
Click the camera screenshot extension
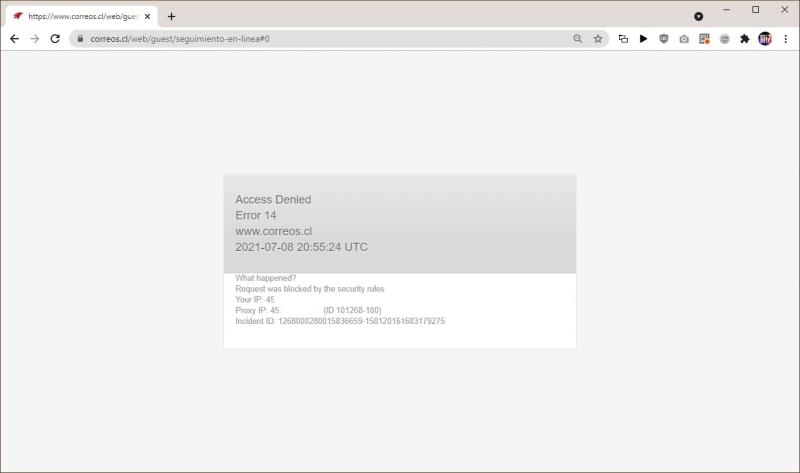click(x=684, y=39)
